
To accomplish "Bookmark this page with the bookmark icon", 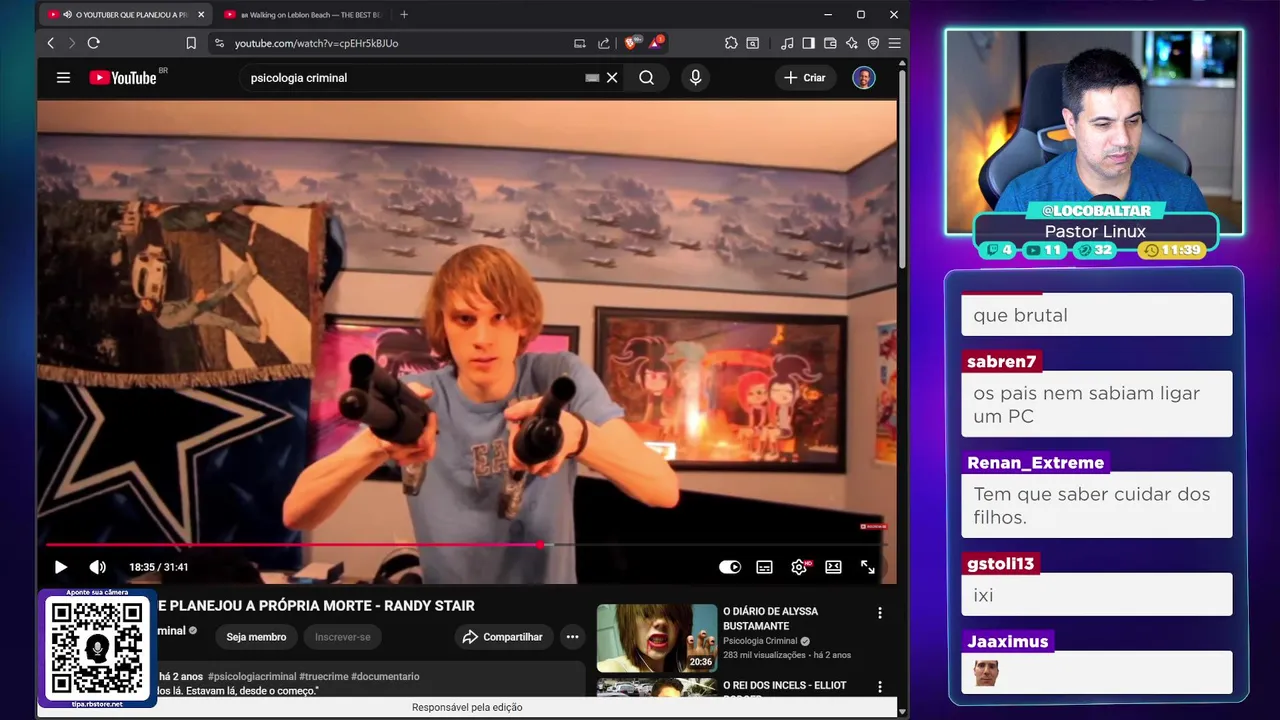I will [x=191, y=43].
